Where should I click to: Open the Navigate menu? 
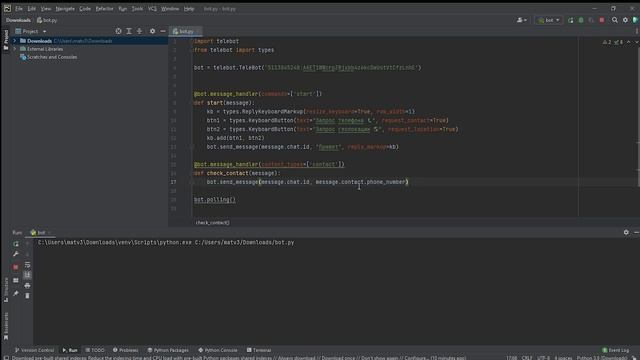coord(65,9)
